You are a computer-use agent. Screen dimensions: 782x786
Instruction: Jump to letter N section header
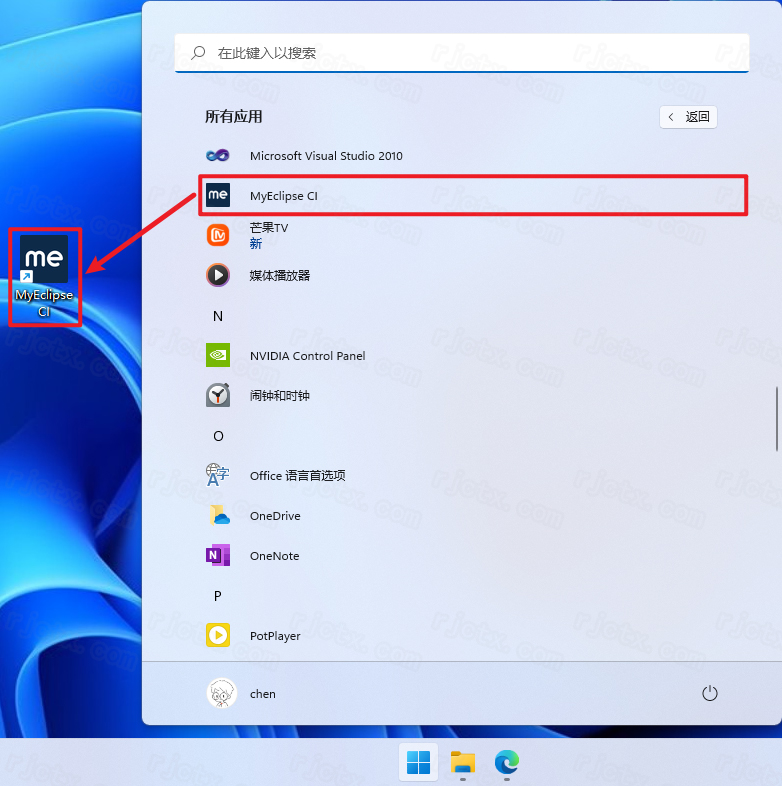tap(218, 316)
